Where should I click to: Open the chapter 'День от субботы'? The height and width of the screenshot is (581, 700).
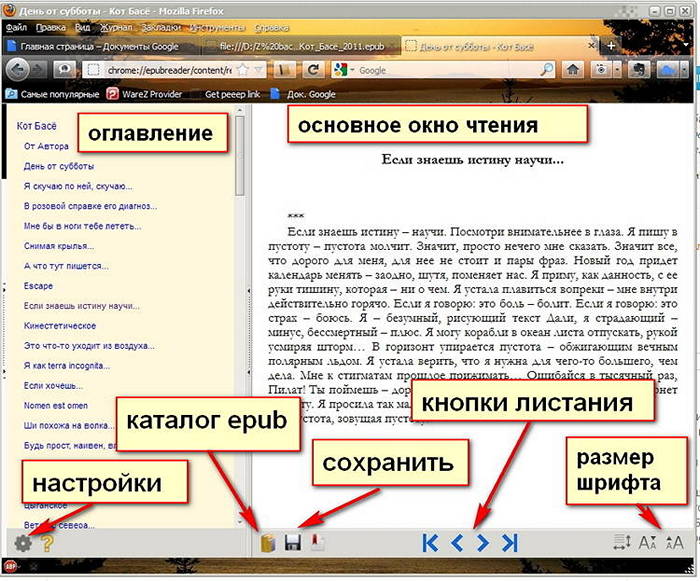[x=59, y=165]
